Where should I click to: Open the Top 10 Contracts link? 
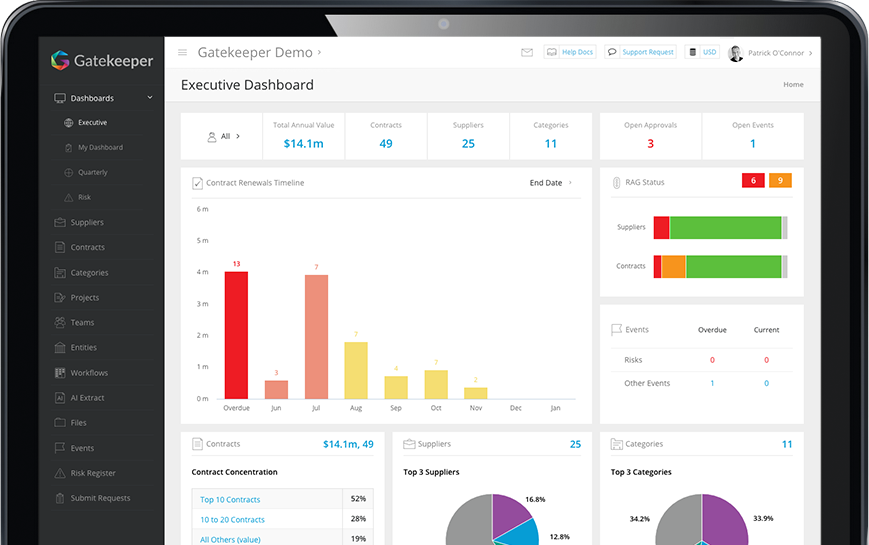tap(230, 499)
